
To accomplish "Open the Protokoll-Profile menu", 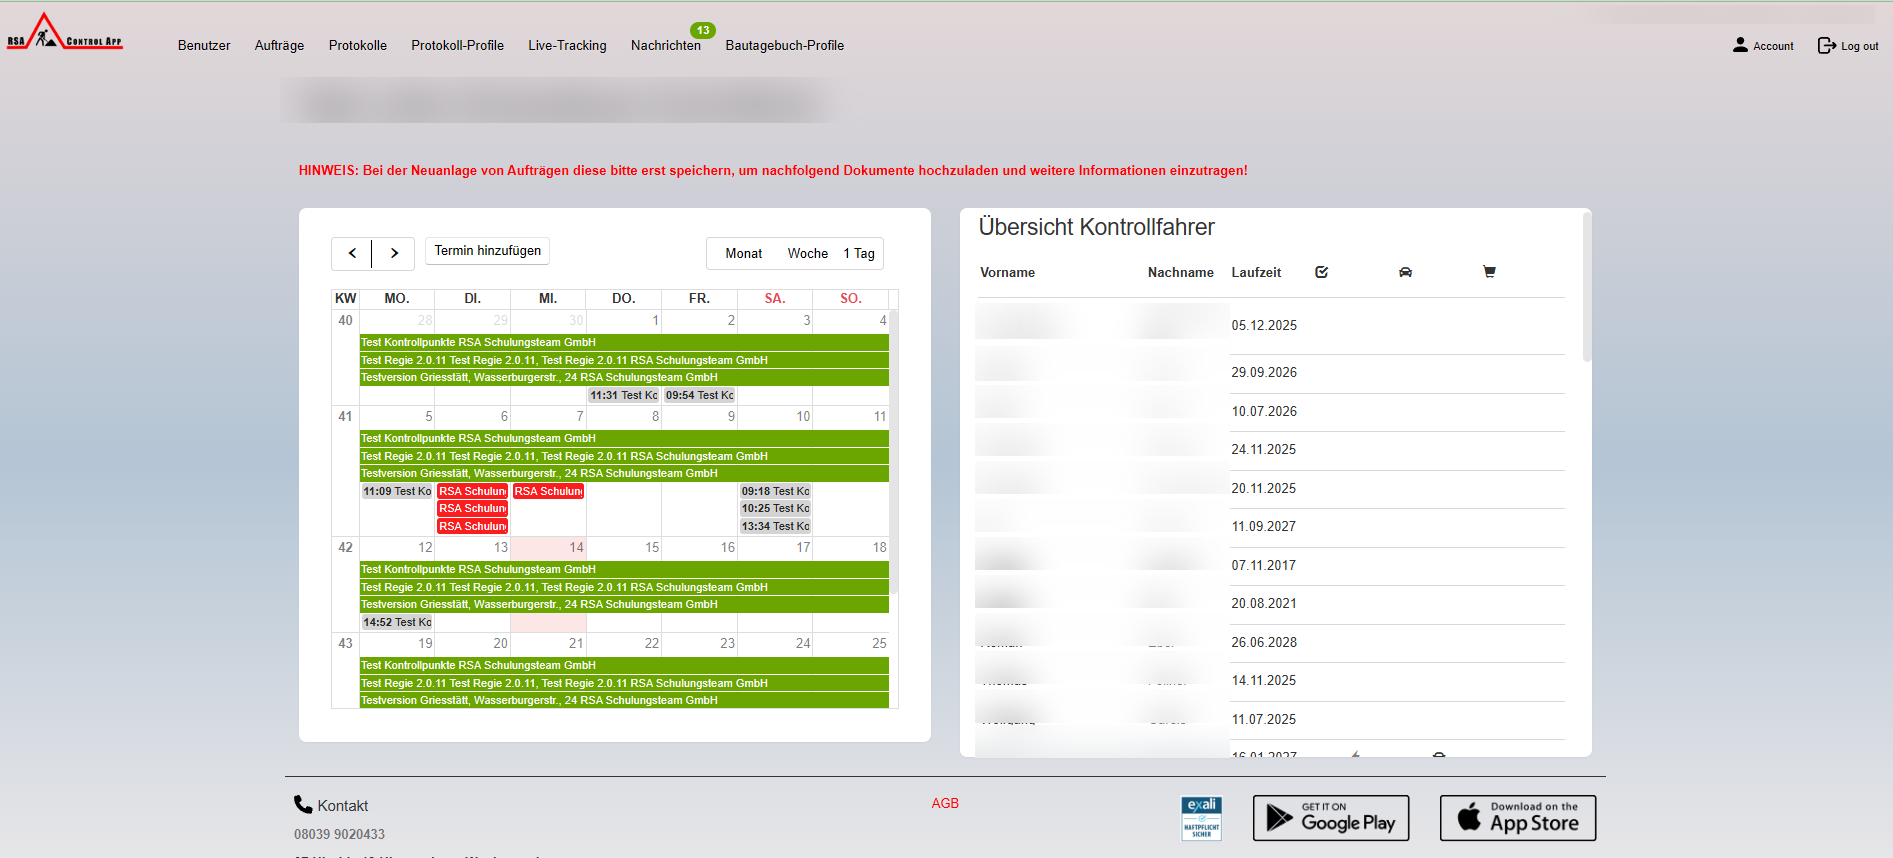I will tap(457, 46).
